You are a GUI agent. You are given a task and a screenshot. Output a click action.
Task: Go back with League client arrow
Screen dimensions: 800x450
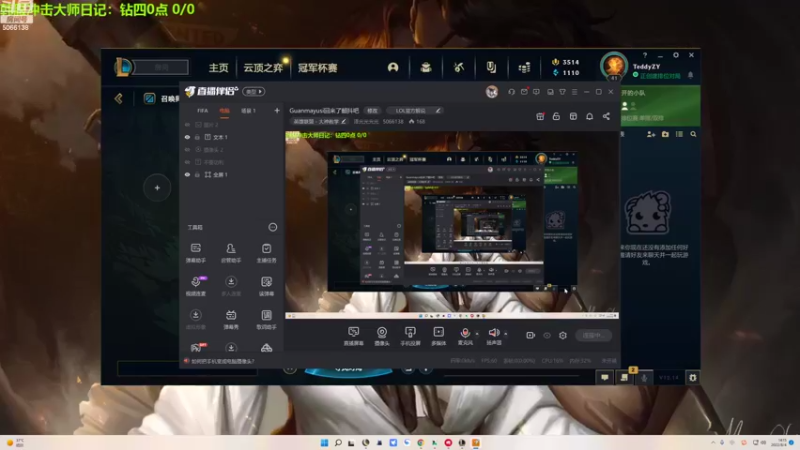pos(118,98)
